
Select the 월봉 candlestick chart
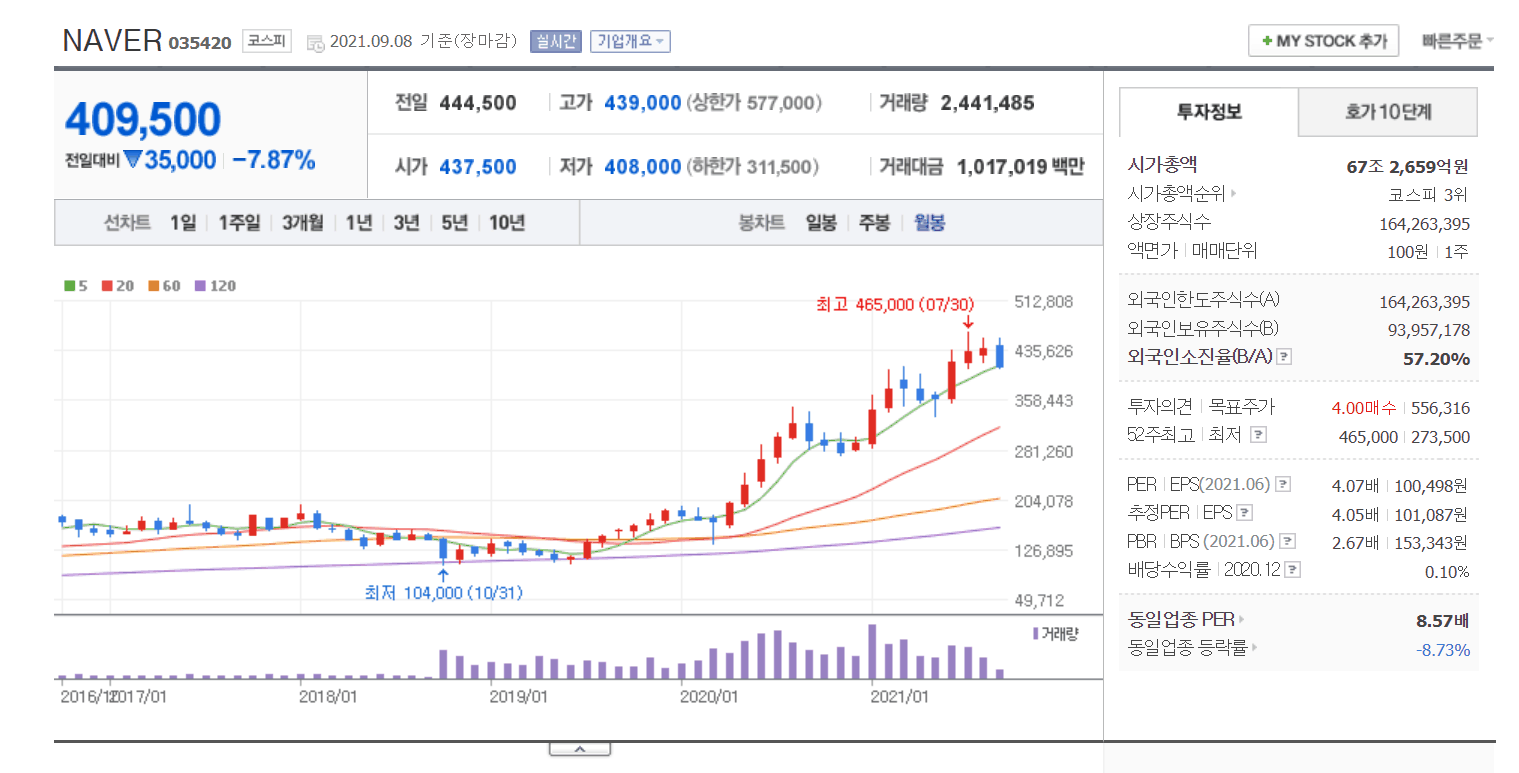tap(929, 223)
